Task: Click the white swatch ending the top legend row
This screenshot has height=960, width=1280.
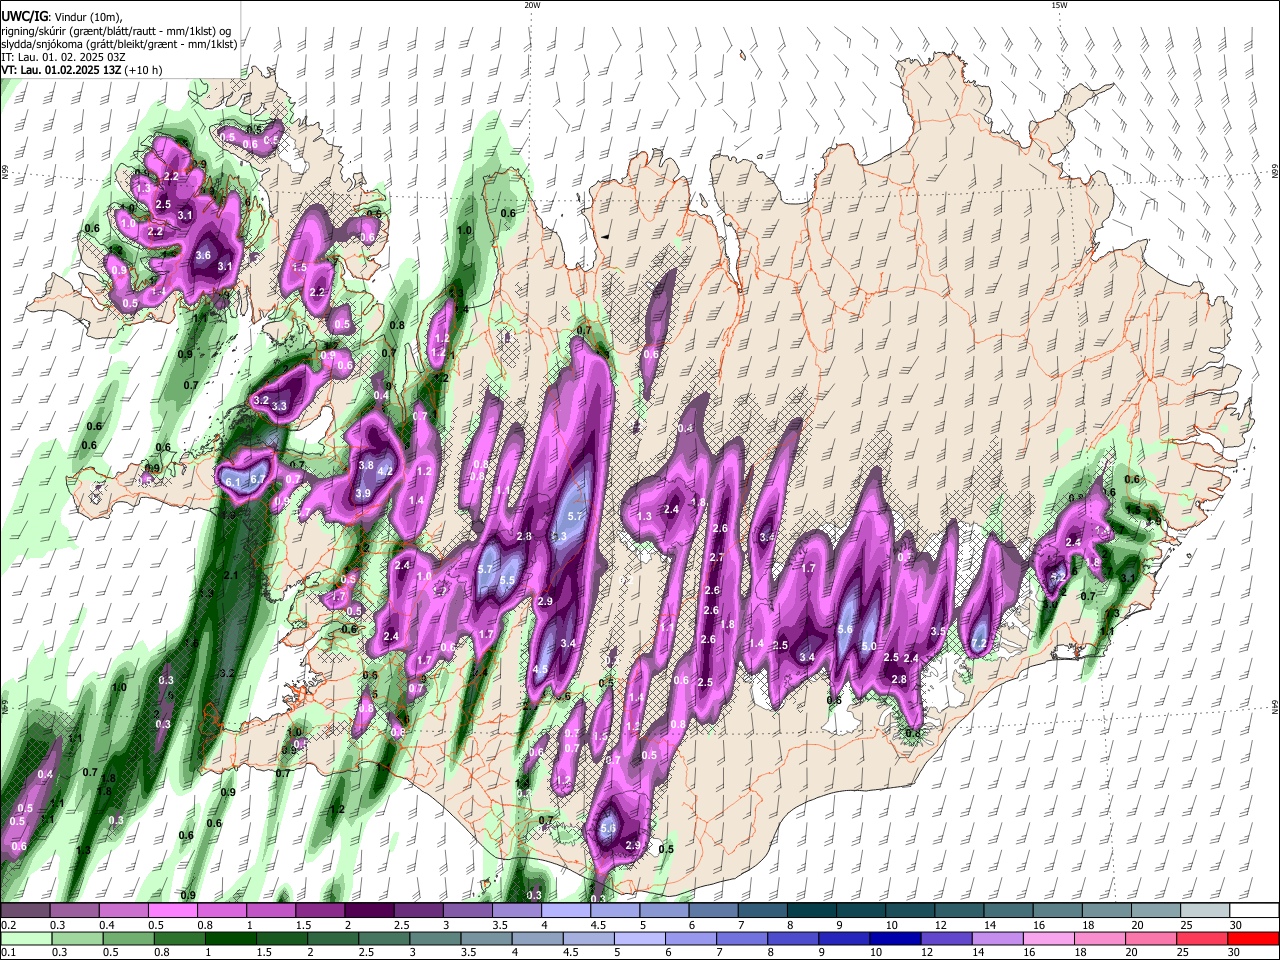Action: coord(1254,911)
